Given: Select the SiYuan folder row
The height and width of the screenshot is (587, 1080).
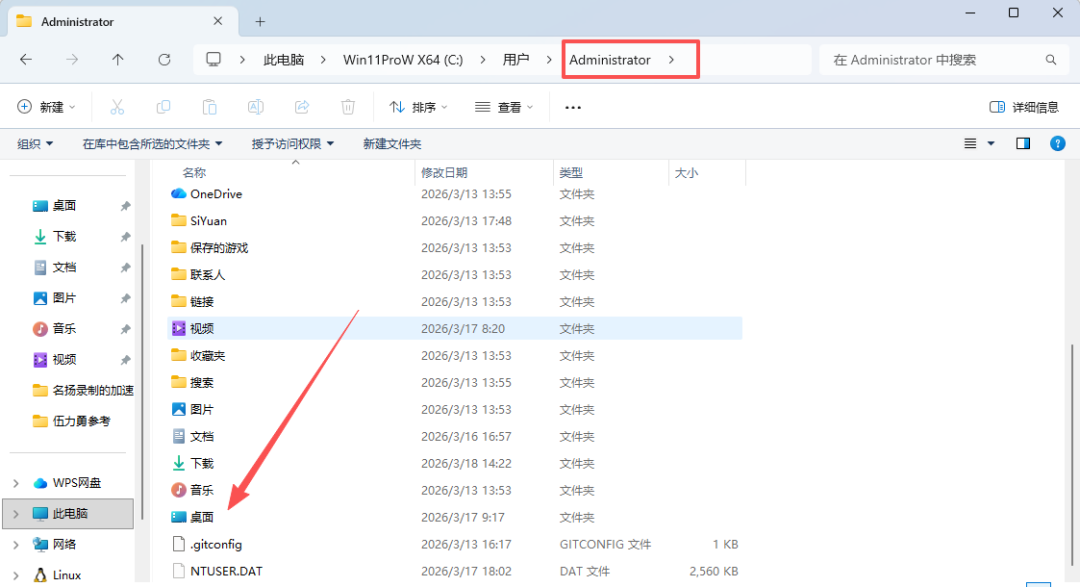Looking at the screenshot, I should [455, 221].
